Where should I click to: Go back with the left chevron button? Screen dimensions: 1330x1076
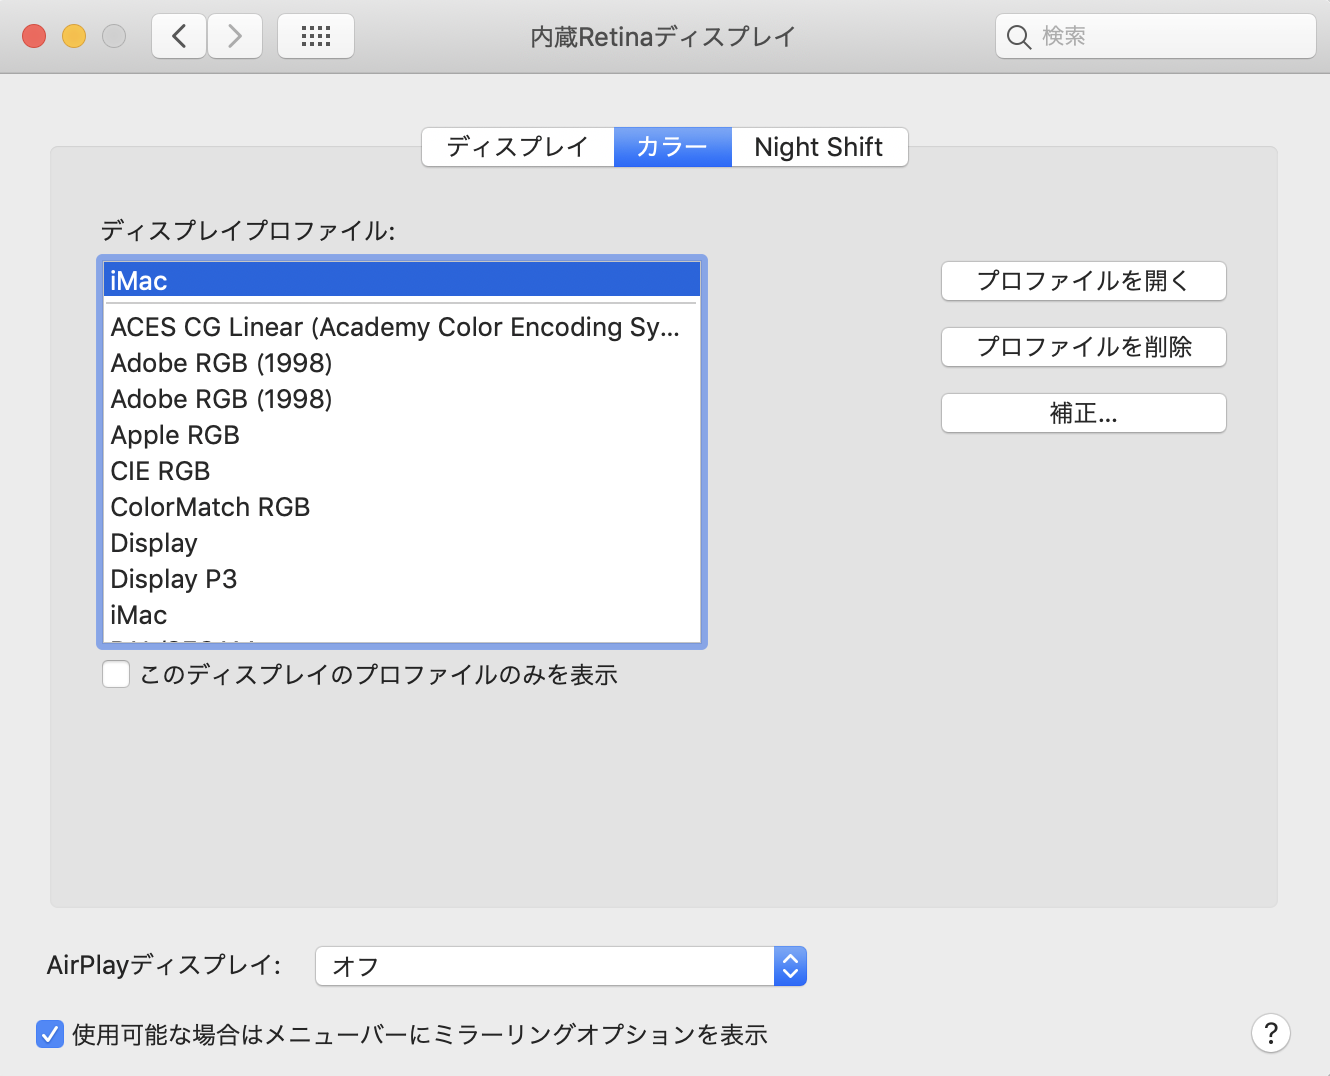click(180, 37)
